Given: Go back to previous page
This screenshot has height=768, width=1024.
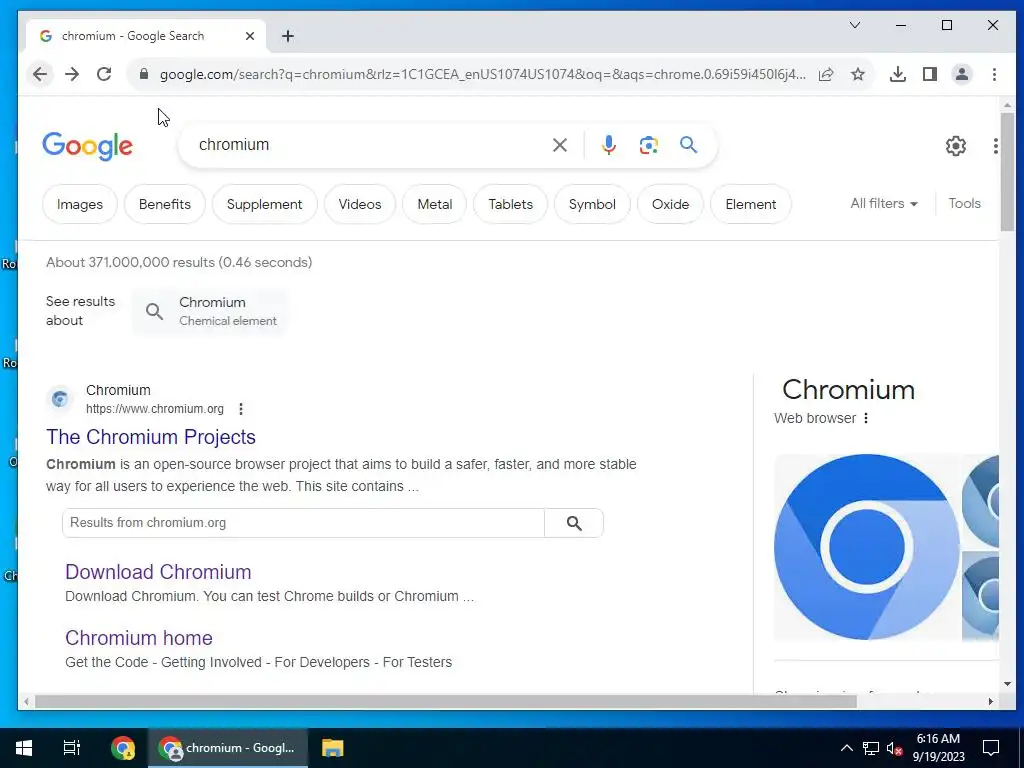Looking at the screenshot, I should [x=40, y=74].
